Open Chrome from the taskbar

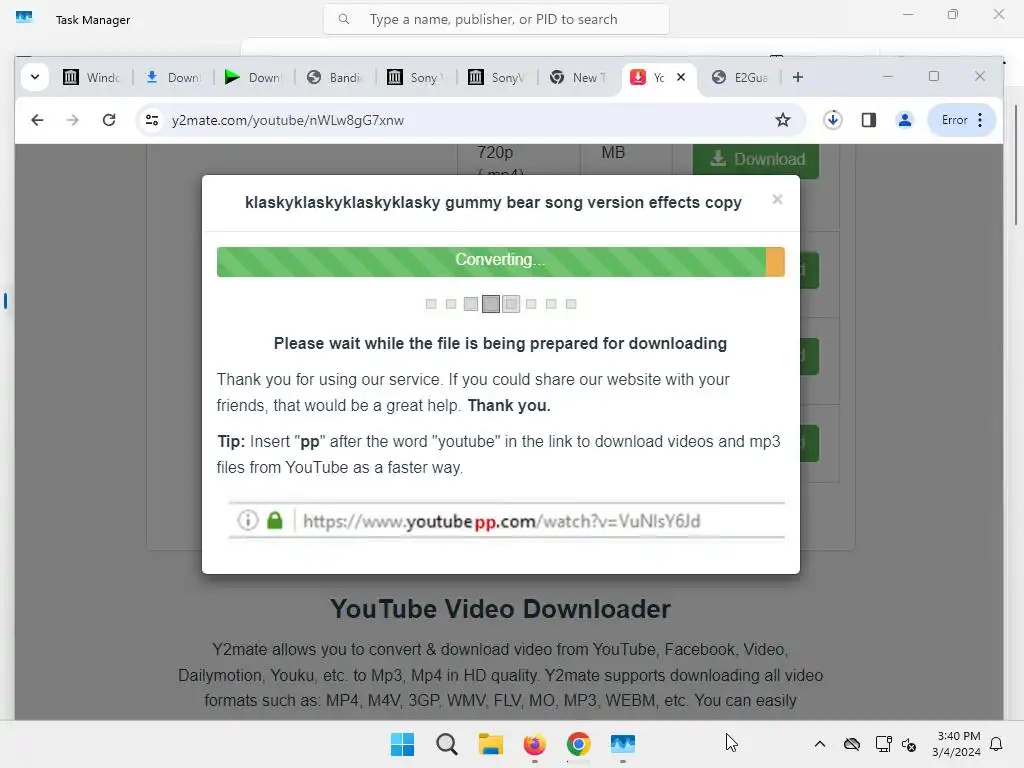point(579,744)
